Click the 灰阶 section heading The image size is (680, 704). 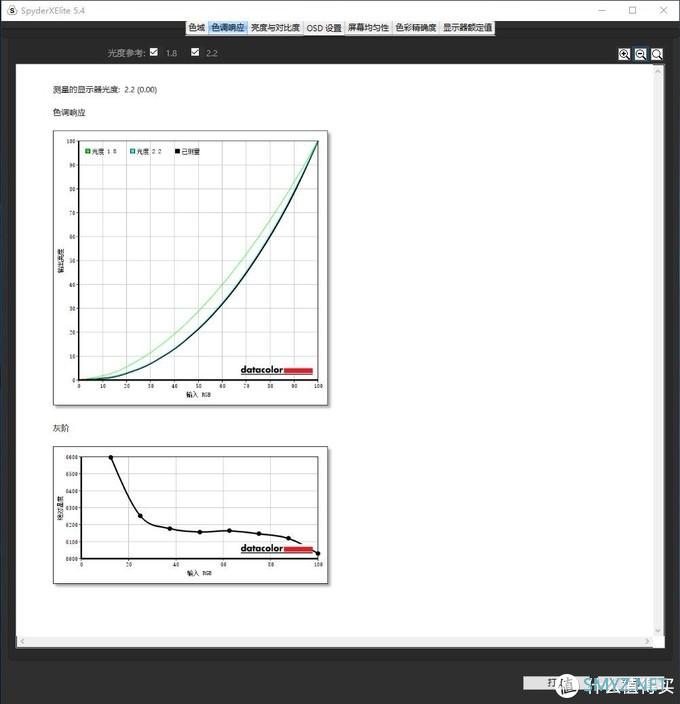(x=61, y=428)
